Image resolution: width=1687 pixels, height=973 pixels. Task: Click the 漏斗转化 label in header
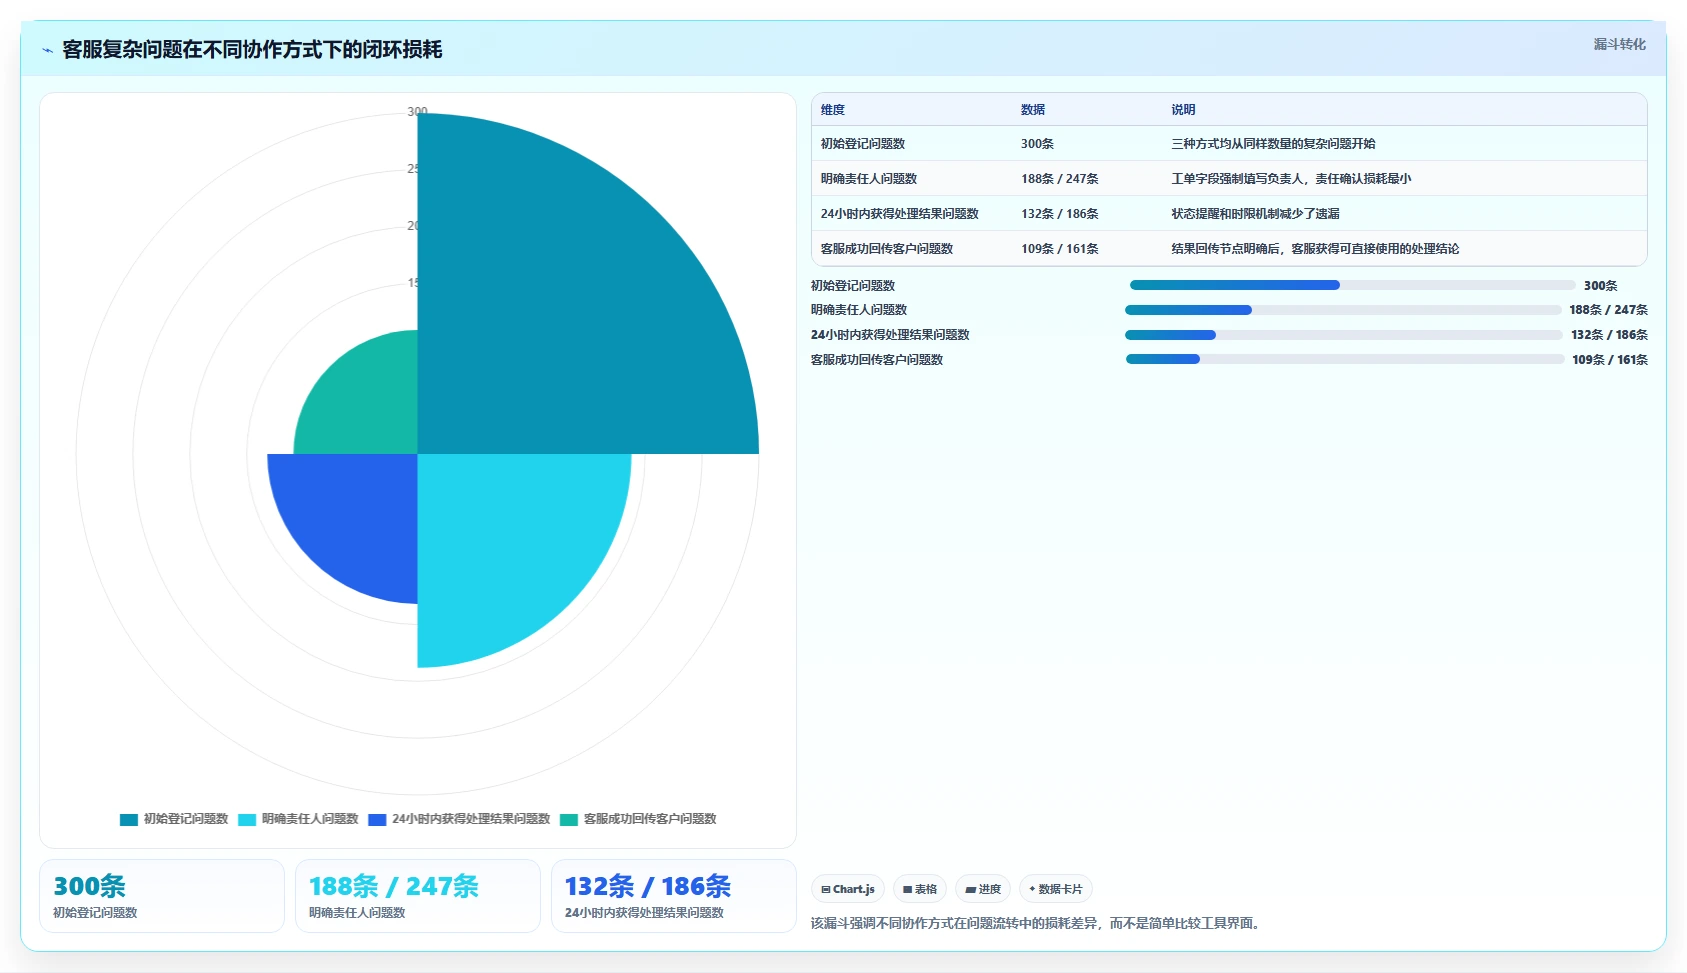[1619, 44]
